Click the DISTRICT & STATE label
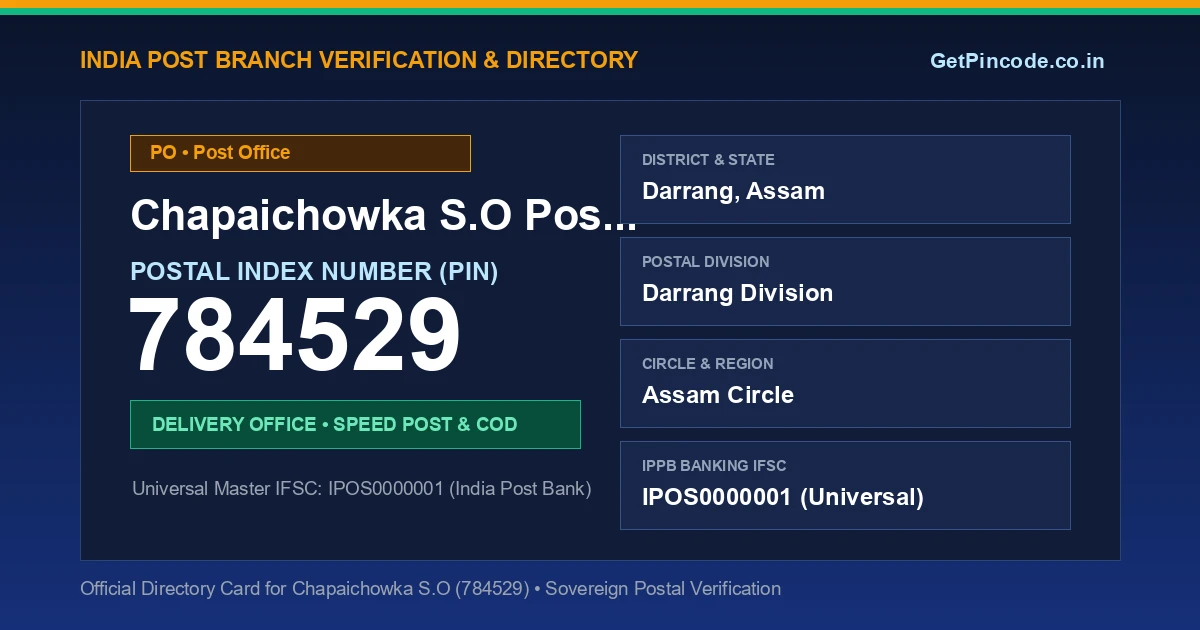This screenshot has width=1200, height=630. [x=708, y=160]
